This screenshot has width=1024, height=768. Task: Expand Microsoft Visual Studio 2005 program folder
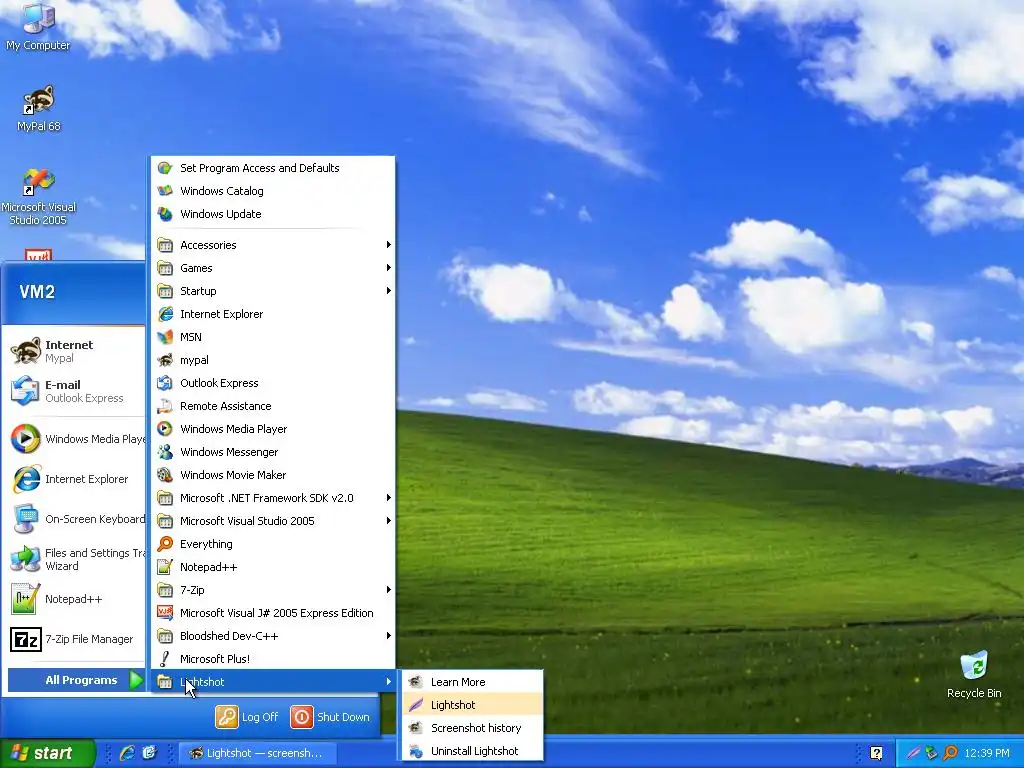[x=273, y=520]
